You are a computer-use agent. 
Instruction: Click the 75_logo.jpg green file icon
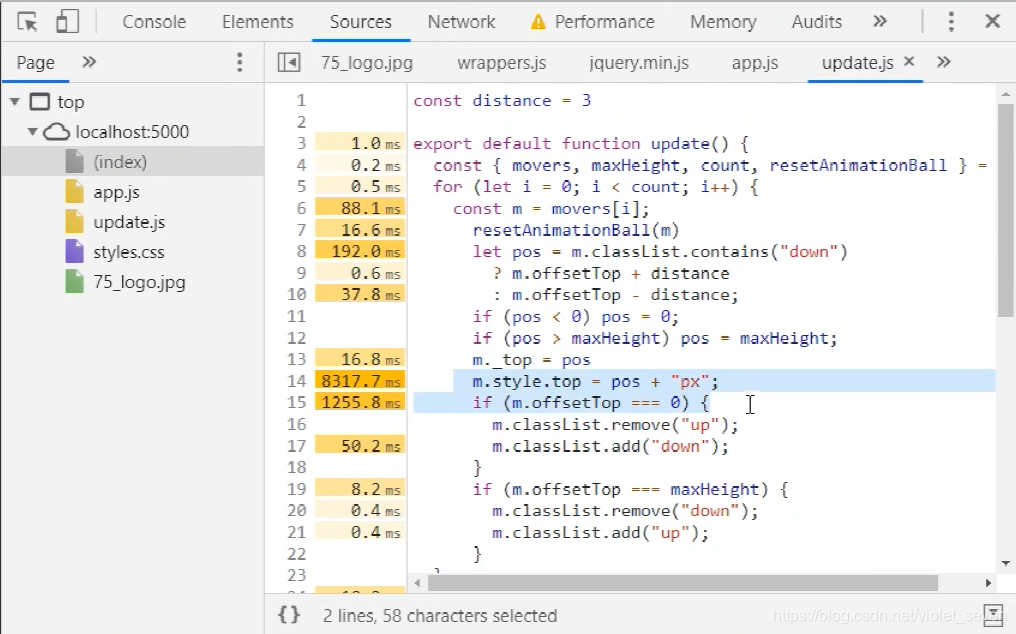75,281
